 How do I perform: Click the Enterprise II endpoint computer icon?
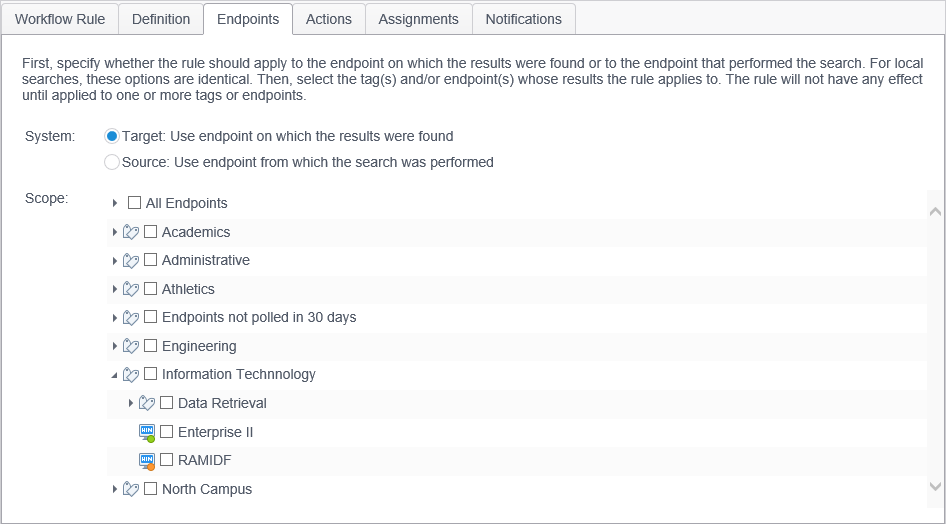coord(147,432)
